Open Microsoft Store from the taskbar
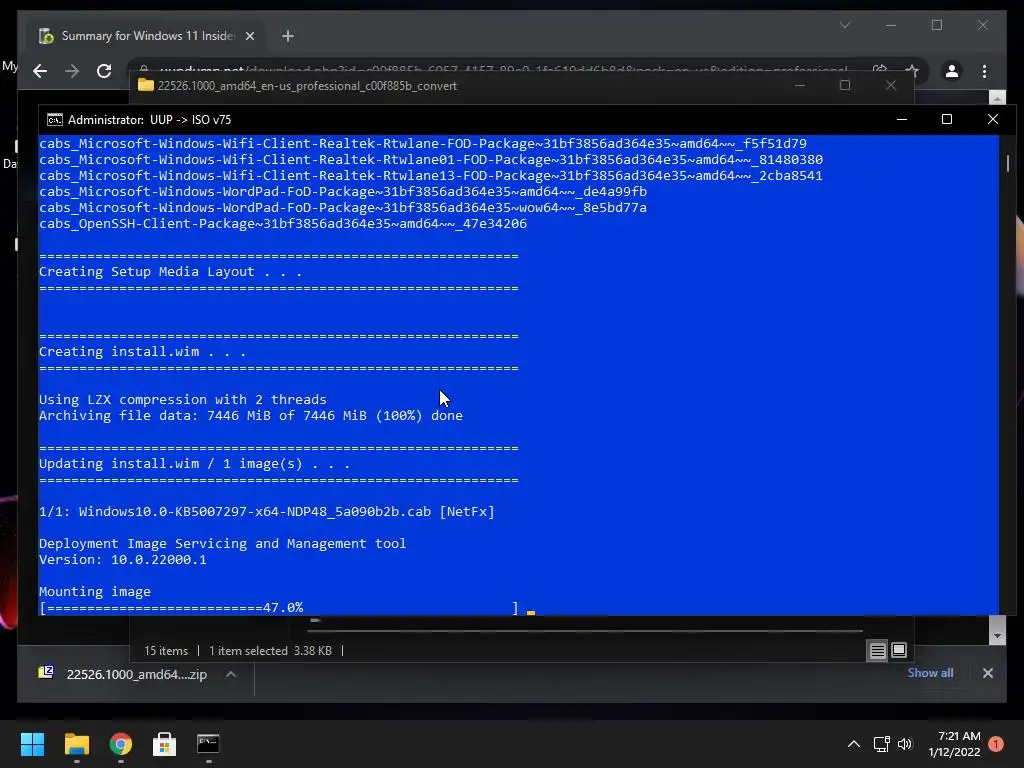The width and height of the screenshot is (1024, 768). coord(165,744)
